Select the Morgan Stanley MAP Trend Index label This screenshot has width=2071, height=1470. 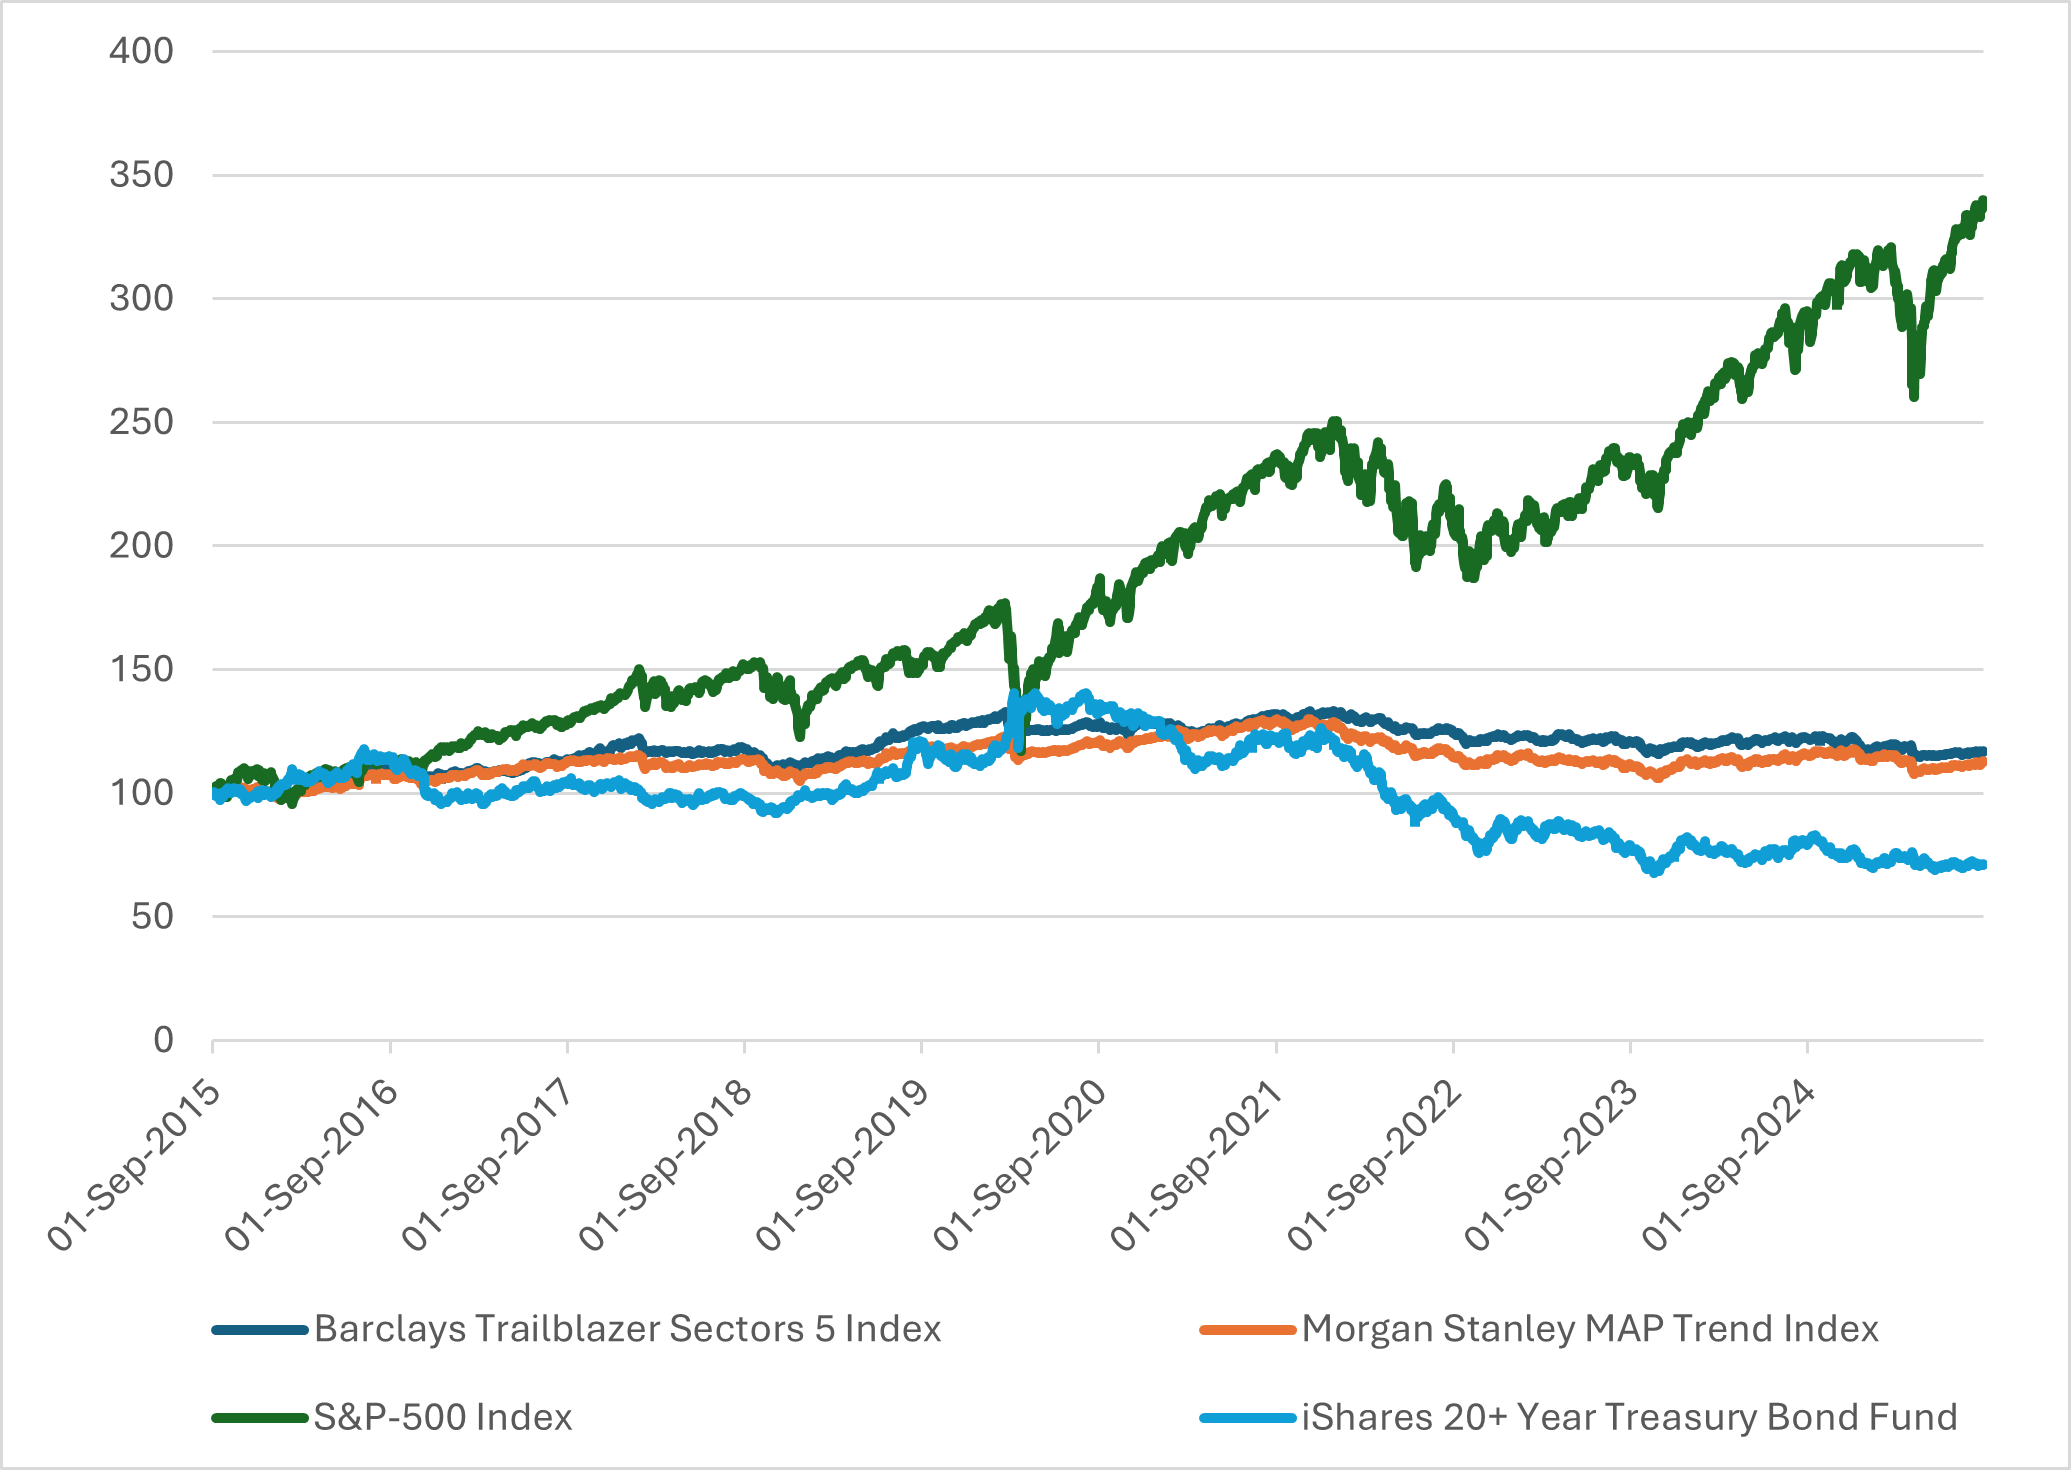[x=1590, y=1329]
